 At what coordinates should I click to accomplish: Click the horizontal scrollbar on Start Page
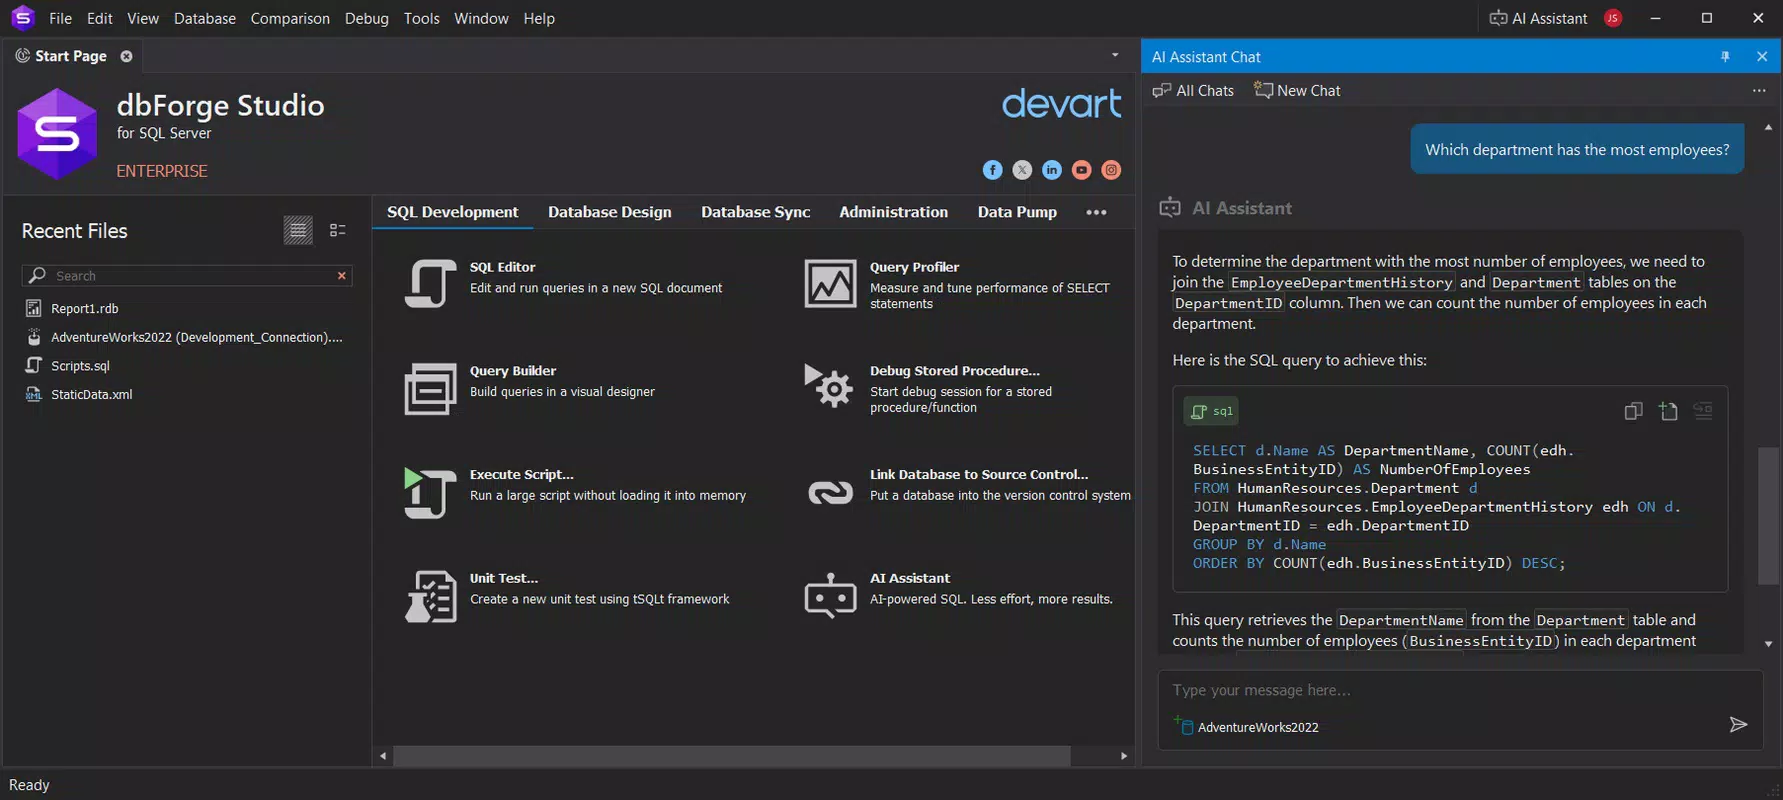(732, 756)
